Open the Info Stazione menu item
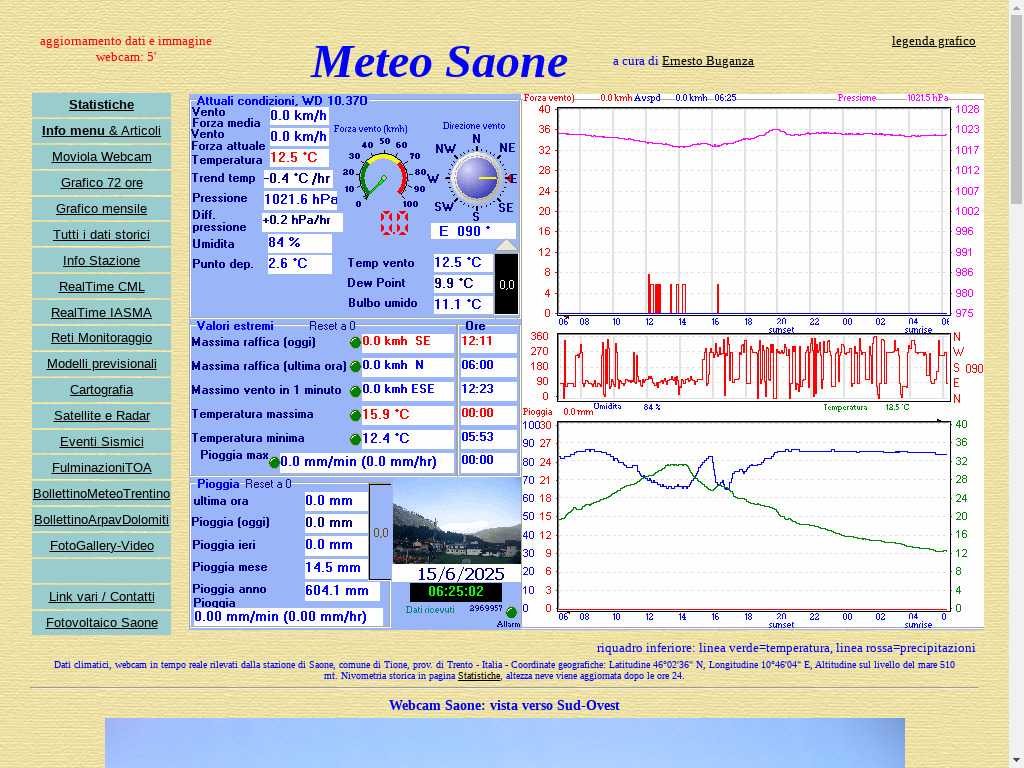 (x=101, y=261)
